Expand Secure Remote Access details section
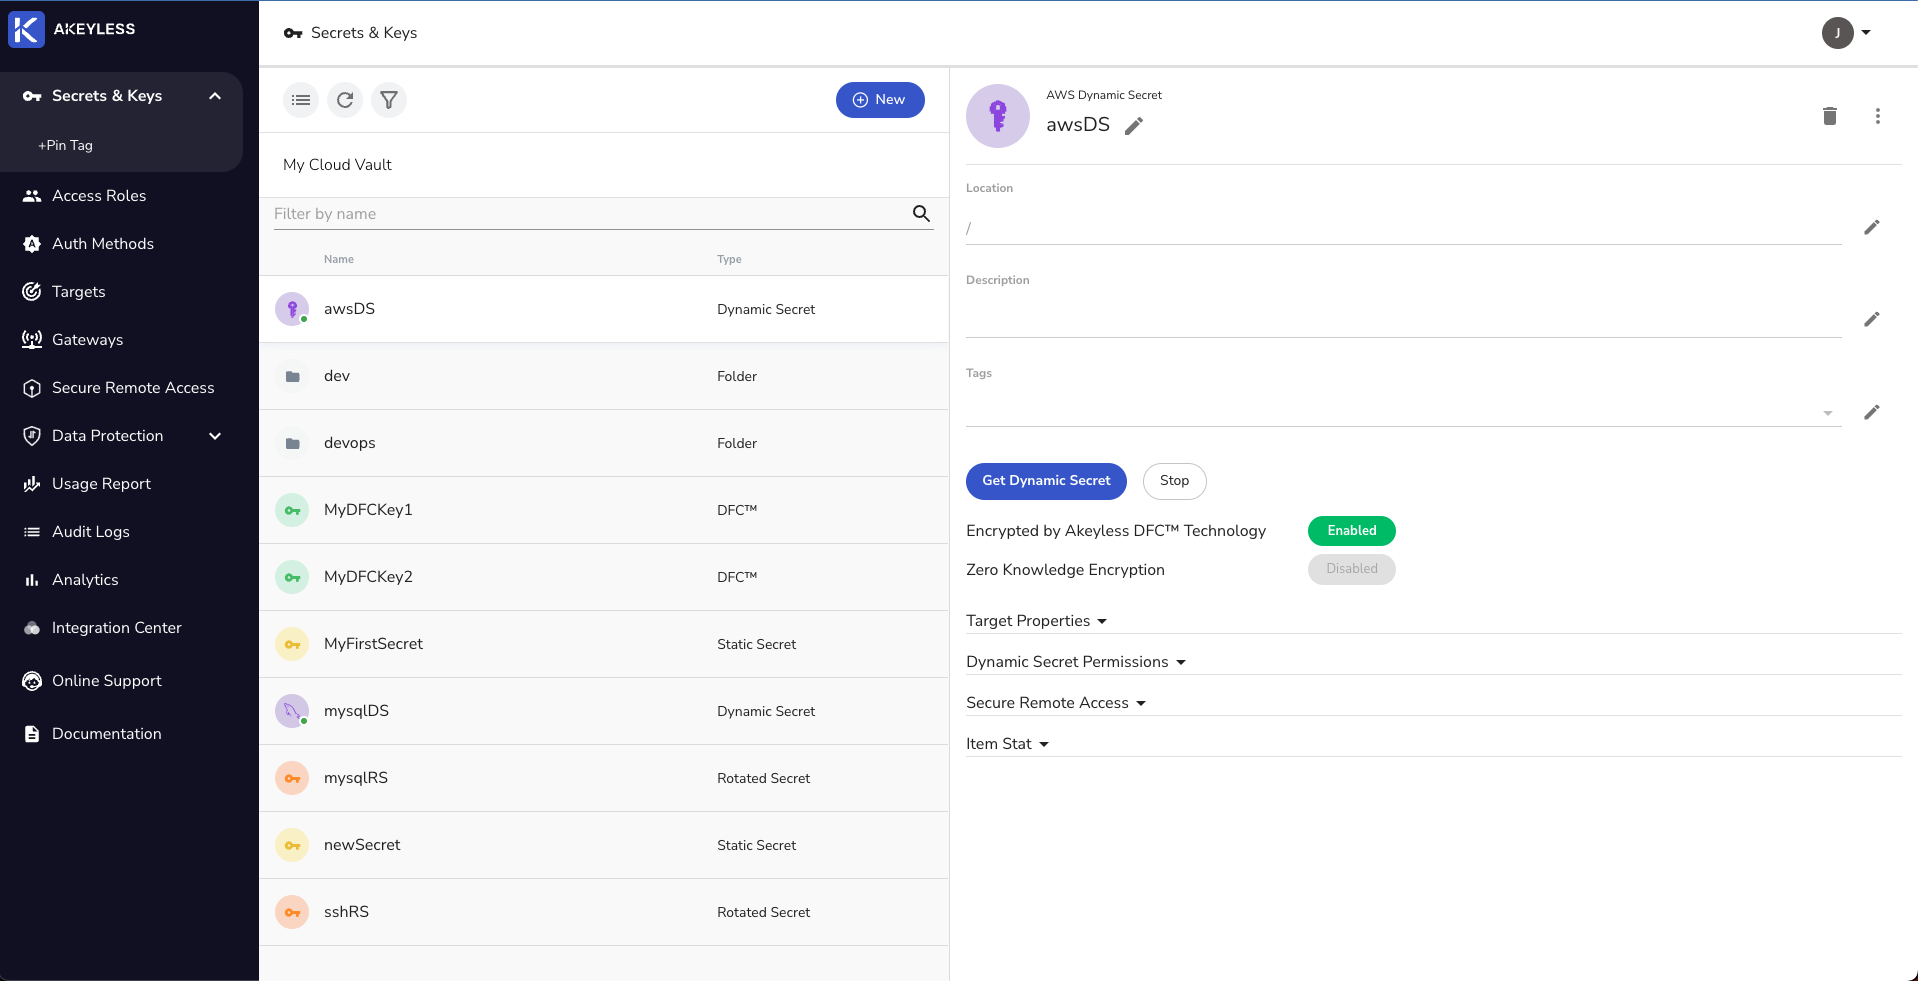This screenshot has height=981, width=1918. point(1056,703)
